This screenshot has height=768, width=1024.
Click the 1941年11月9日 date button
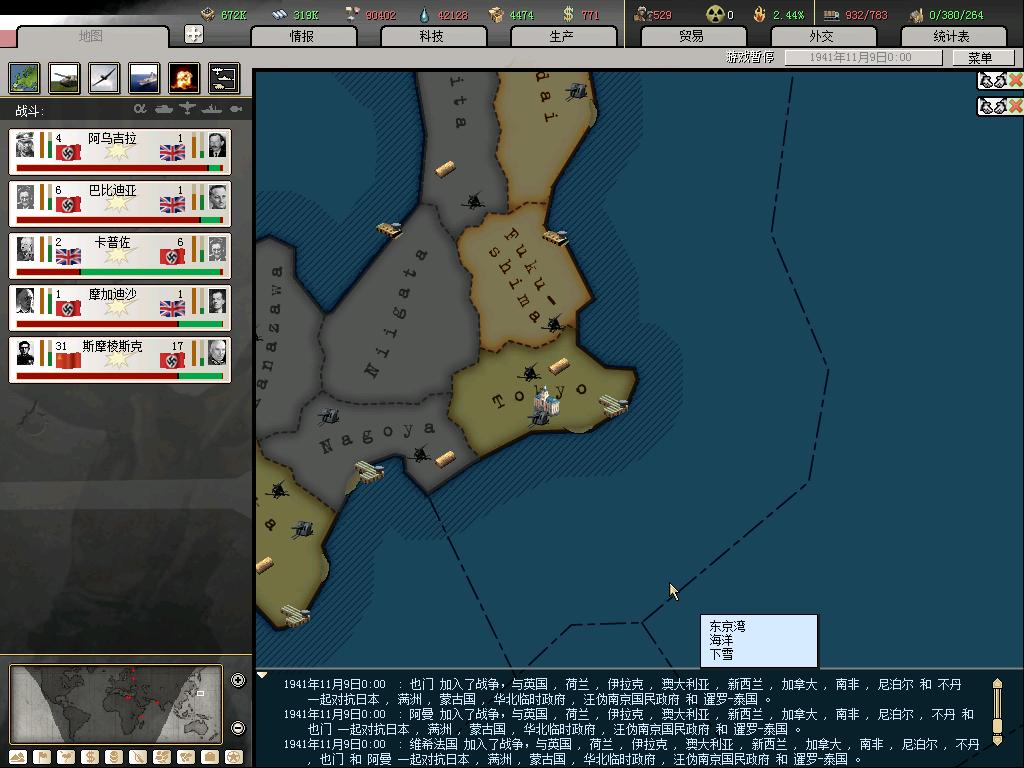point(863,58)
